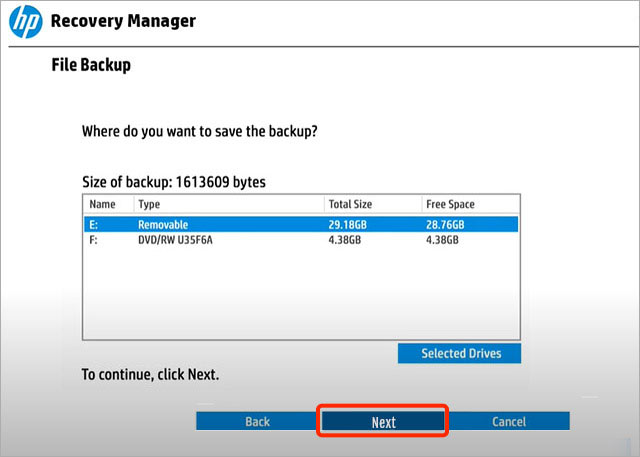
Task: Click the E: drive letter
Action: 93,225
